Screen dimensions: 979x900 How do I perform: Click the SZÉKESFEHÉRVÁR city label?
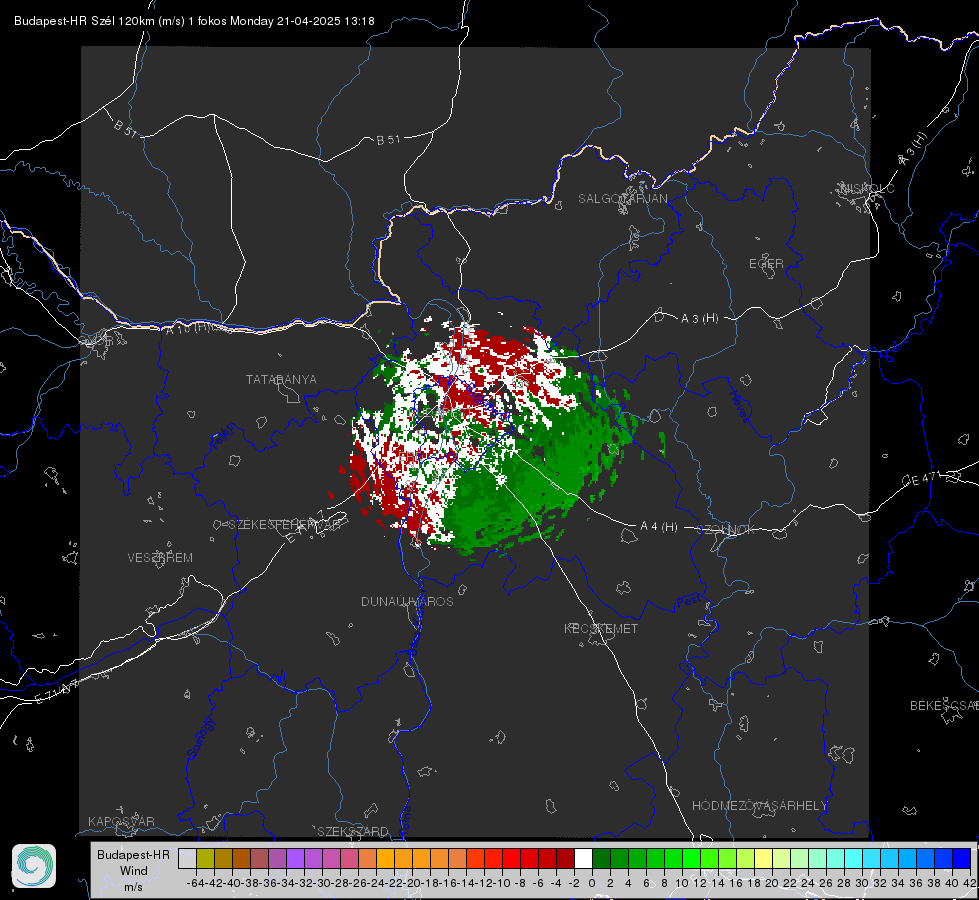coord(284,525)
